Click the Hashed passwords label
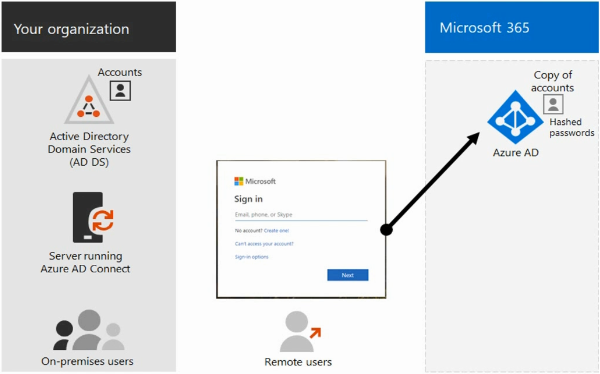 pyautogui.click(x=572, y=127)
